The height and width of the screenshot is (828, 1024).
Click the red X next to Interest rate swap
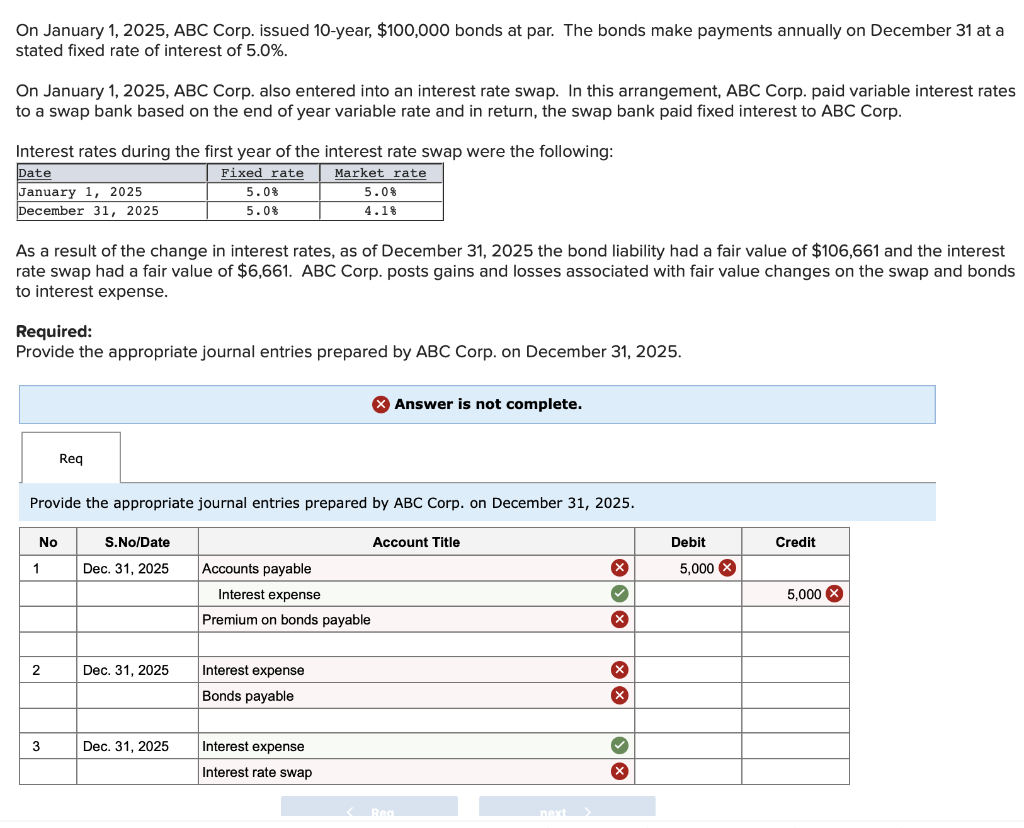(x=618, y=771)
